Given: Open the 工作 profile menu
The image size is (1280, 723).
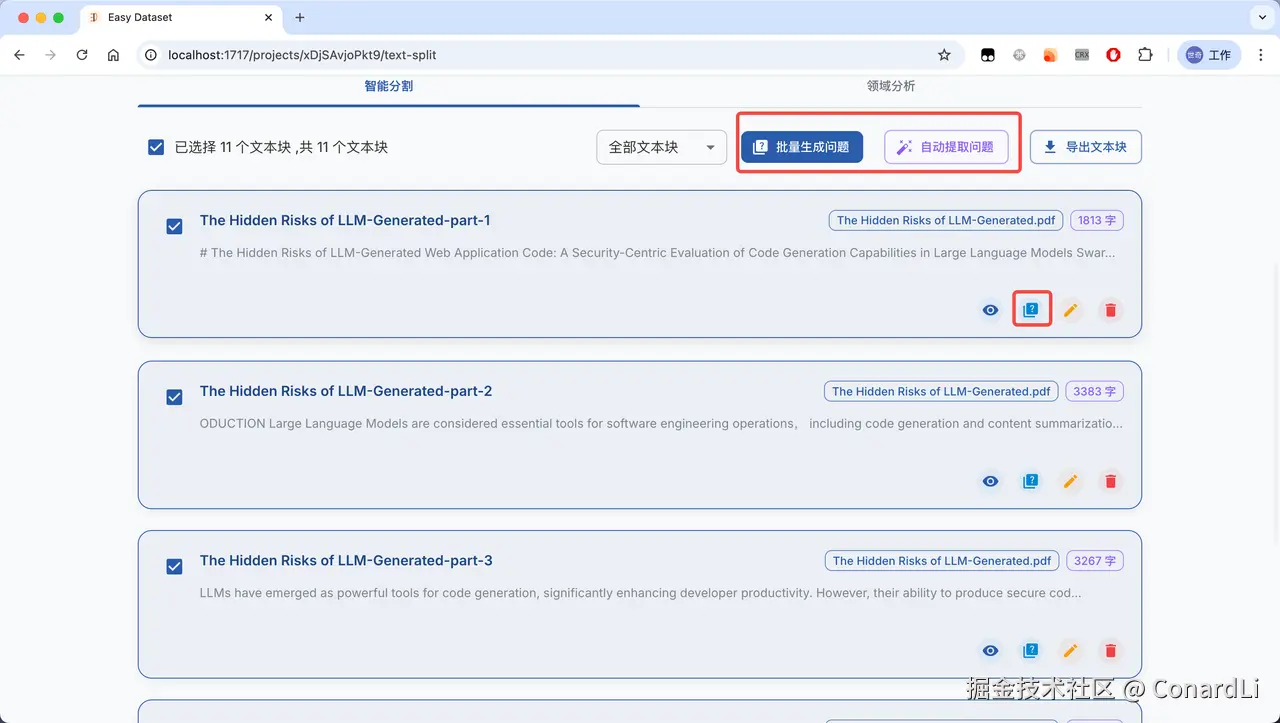Looking at the screenshot, I should (x=1209, y=55).
